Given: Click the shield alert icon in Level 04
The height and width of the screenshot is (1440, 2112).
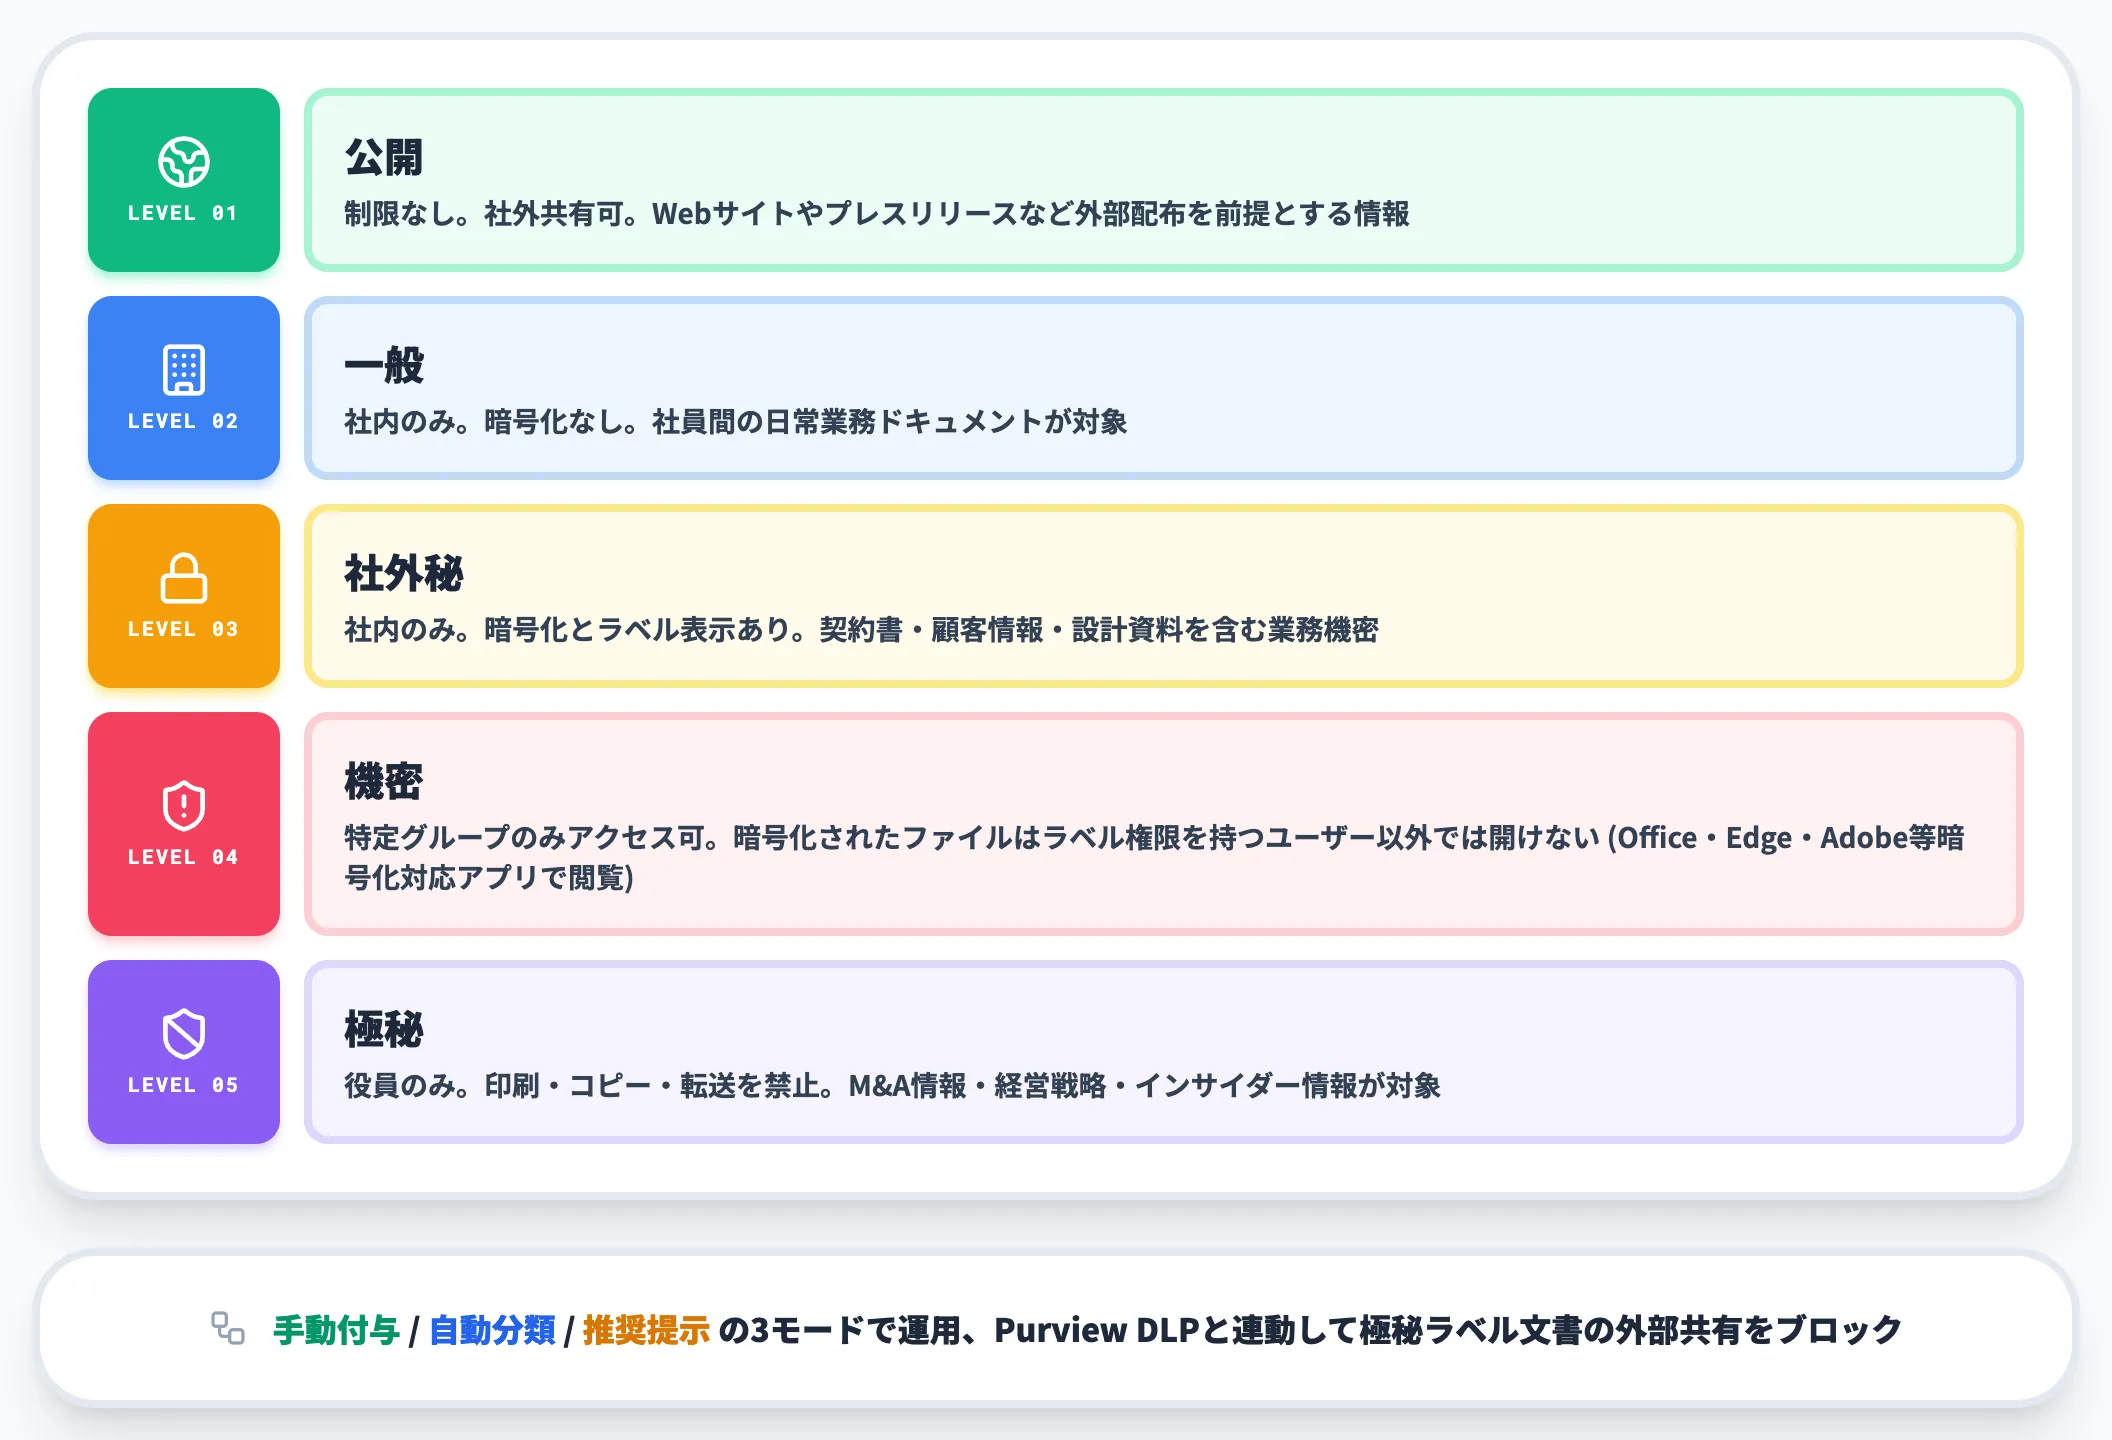Looking at the screenshot, I should (x=184, y=806).
